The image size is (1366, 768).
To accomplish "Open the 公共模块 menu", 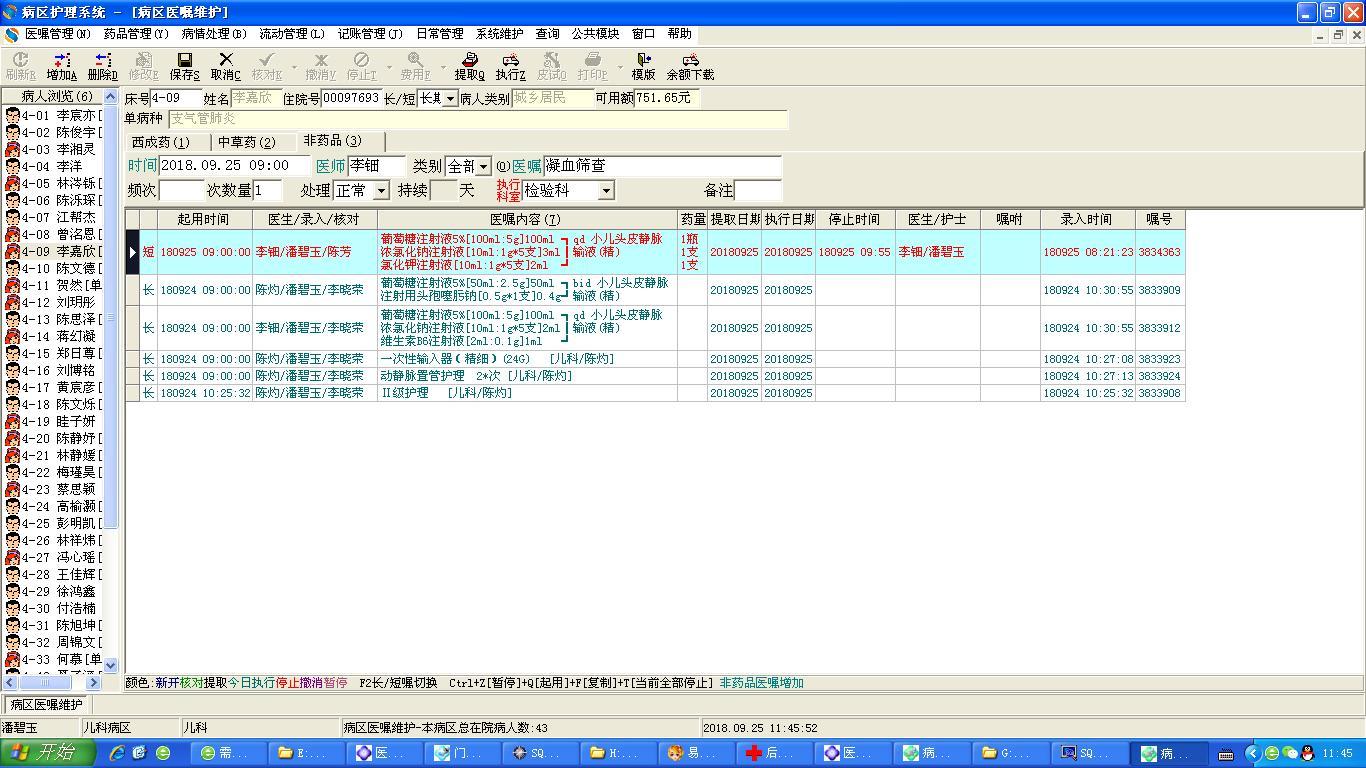I will pos(596,34).
